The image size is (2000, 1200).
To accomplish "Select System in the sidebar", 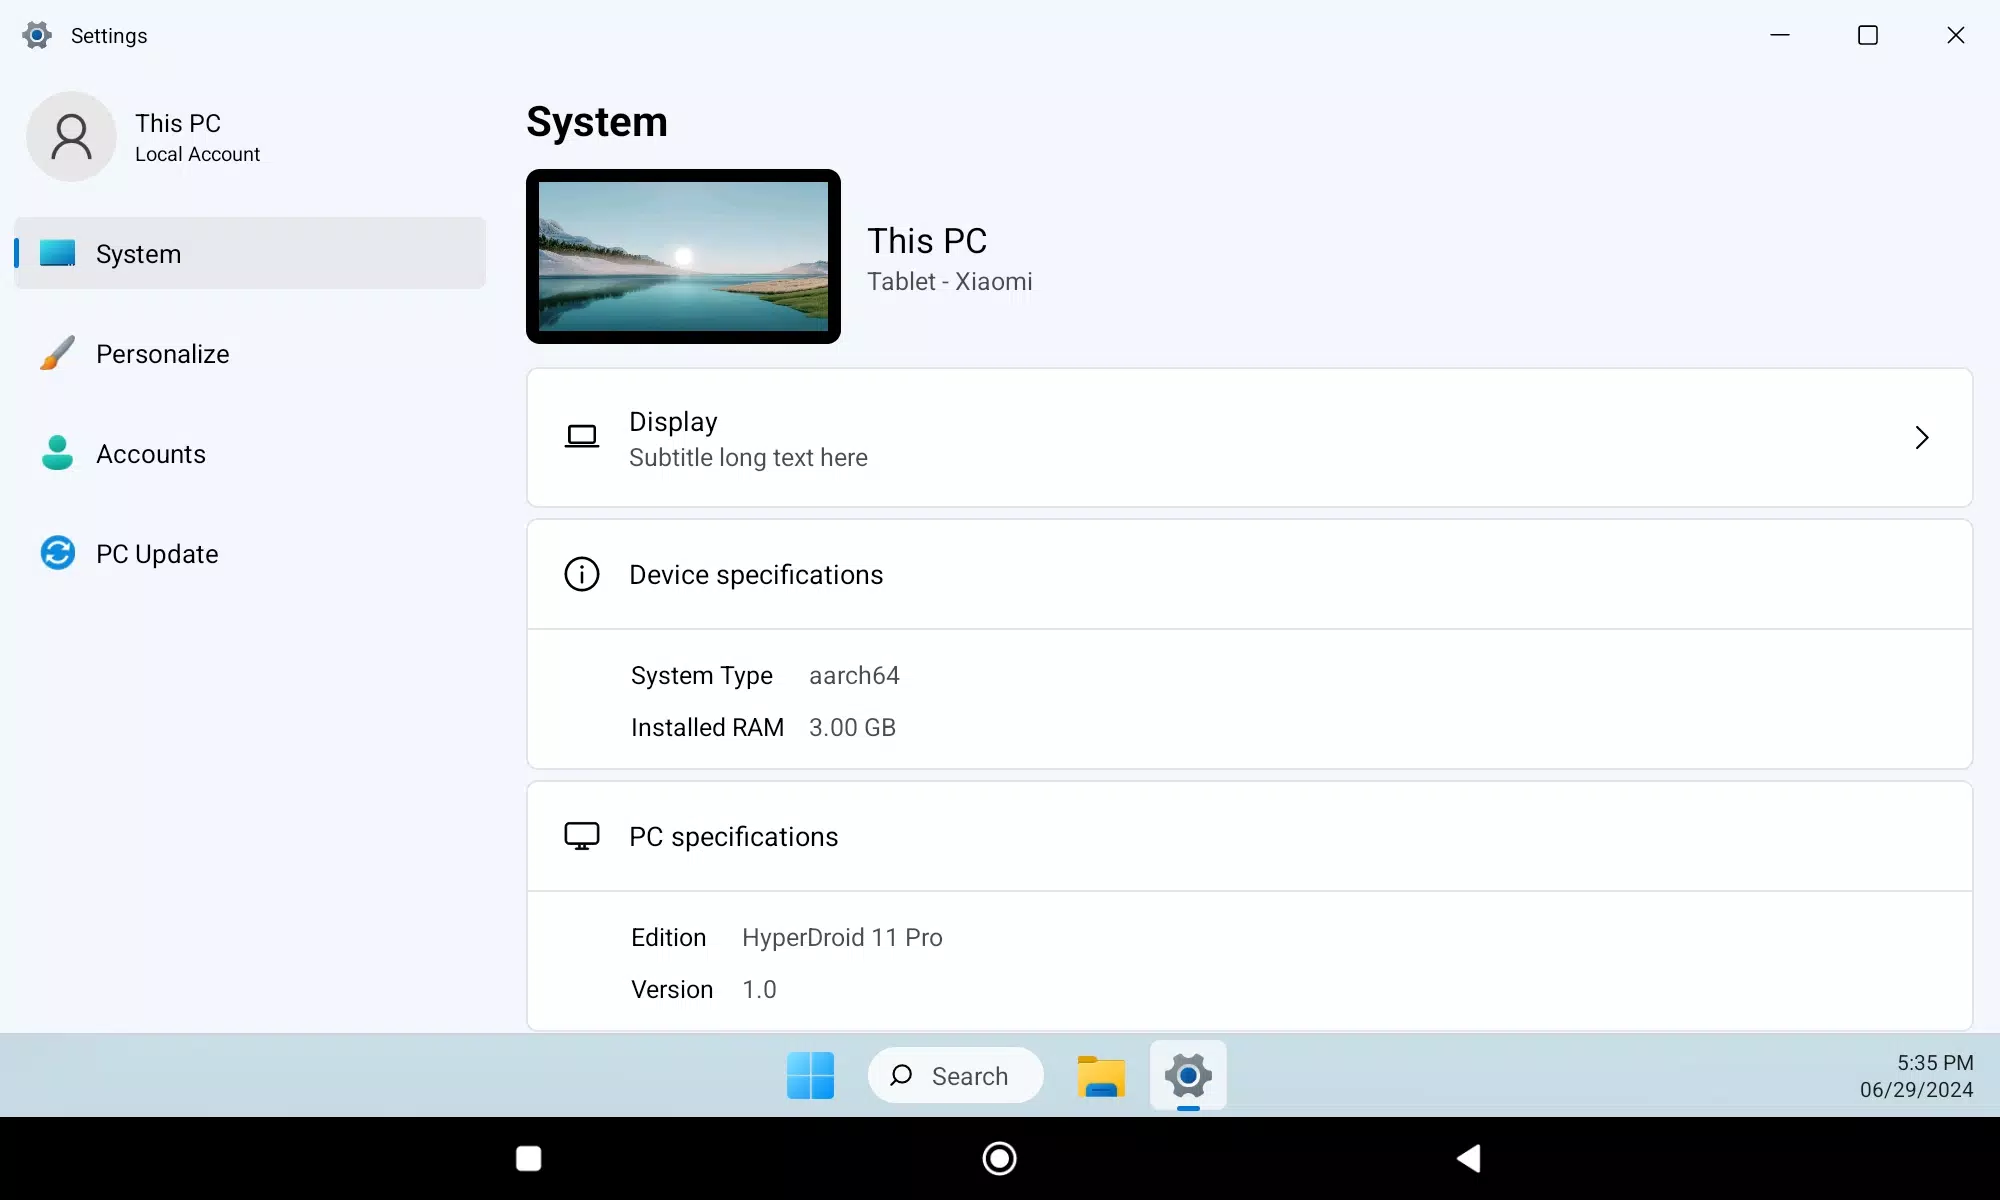I will coord(138,253).
